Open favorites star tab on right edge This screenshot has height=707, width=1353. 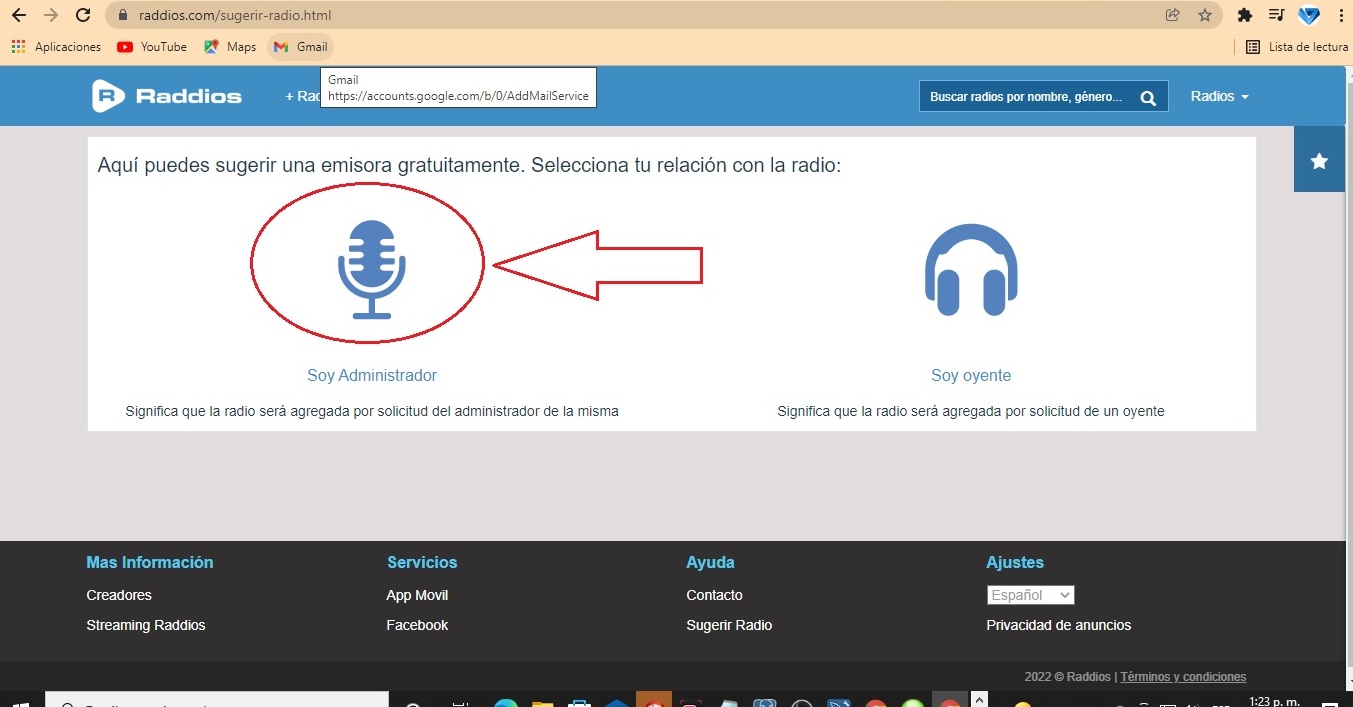[x=1319, y=160]
